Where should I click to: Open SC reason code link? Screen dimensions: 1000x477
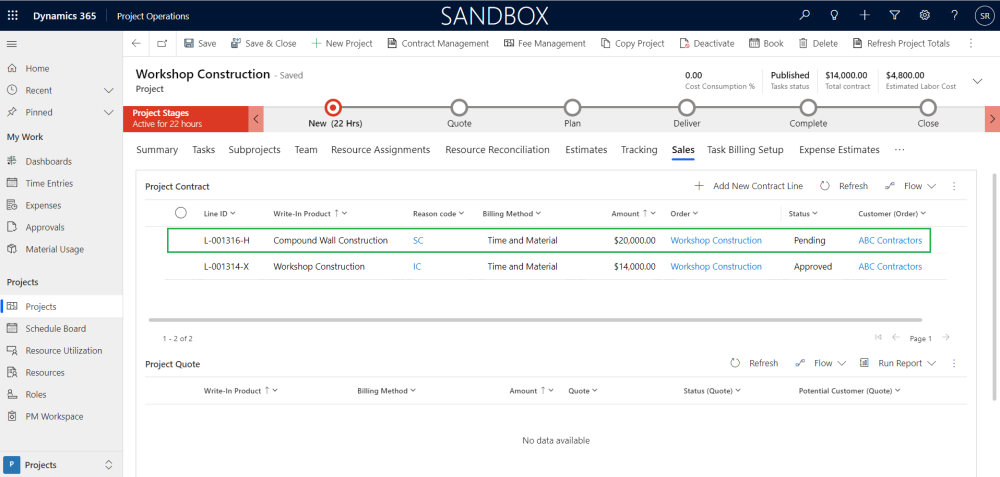[x=418, y=240]
